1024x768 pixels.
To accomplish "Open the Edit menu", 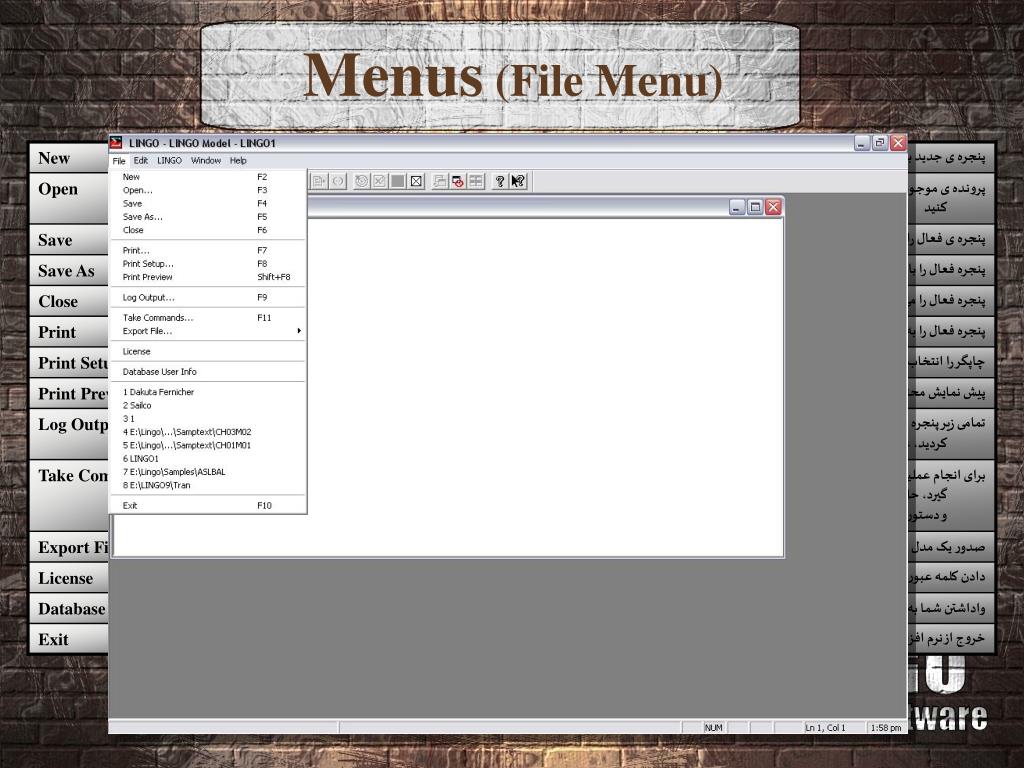I will point(141,161).
